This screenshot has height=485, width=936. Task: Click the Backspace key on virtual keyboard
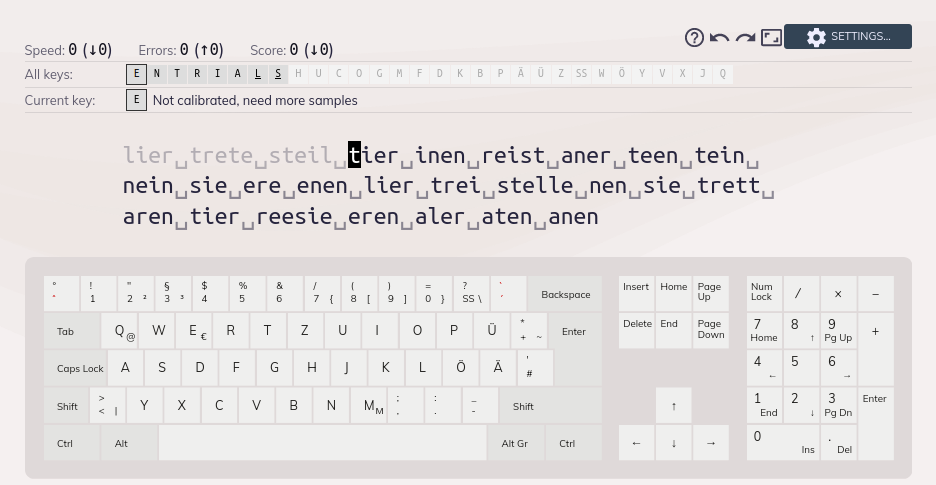565,294
